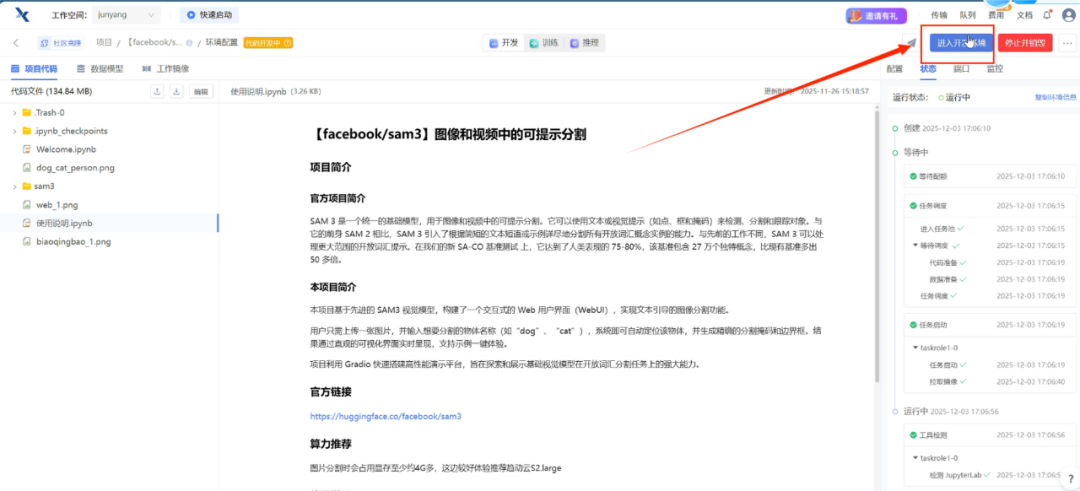The width and height of the screenshot is (1080, 491).
Task: Click the 环境配置 breadcrumb text
Action: 221,43
